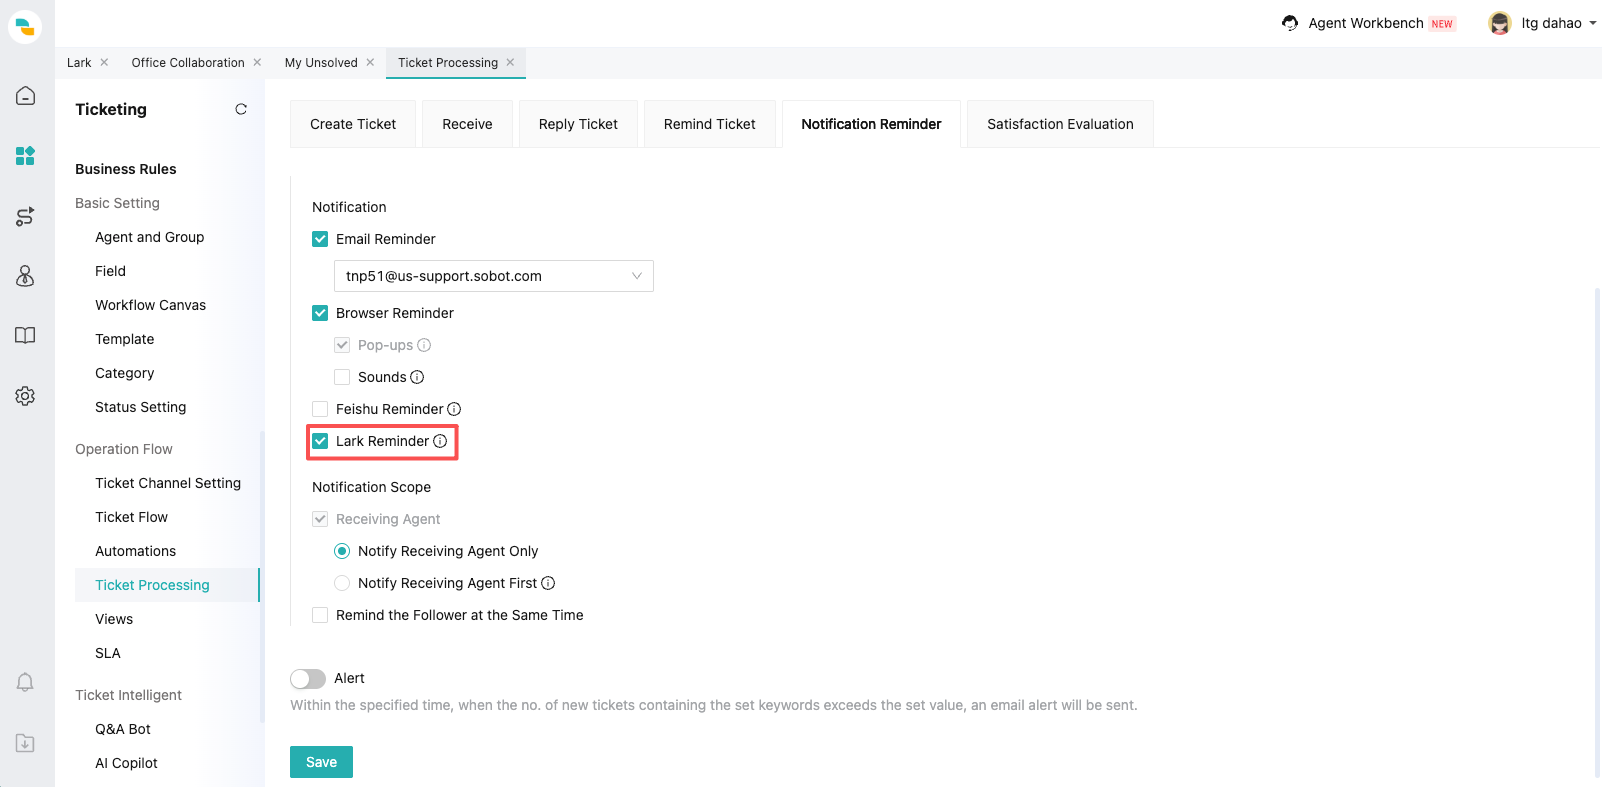
Task: Enable the Feishu Reminder checkbox
Action: point(320,409)
